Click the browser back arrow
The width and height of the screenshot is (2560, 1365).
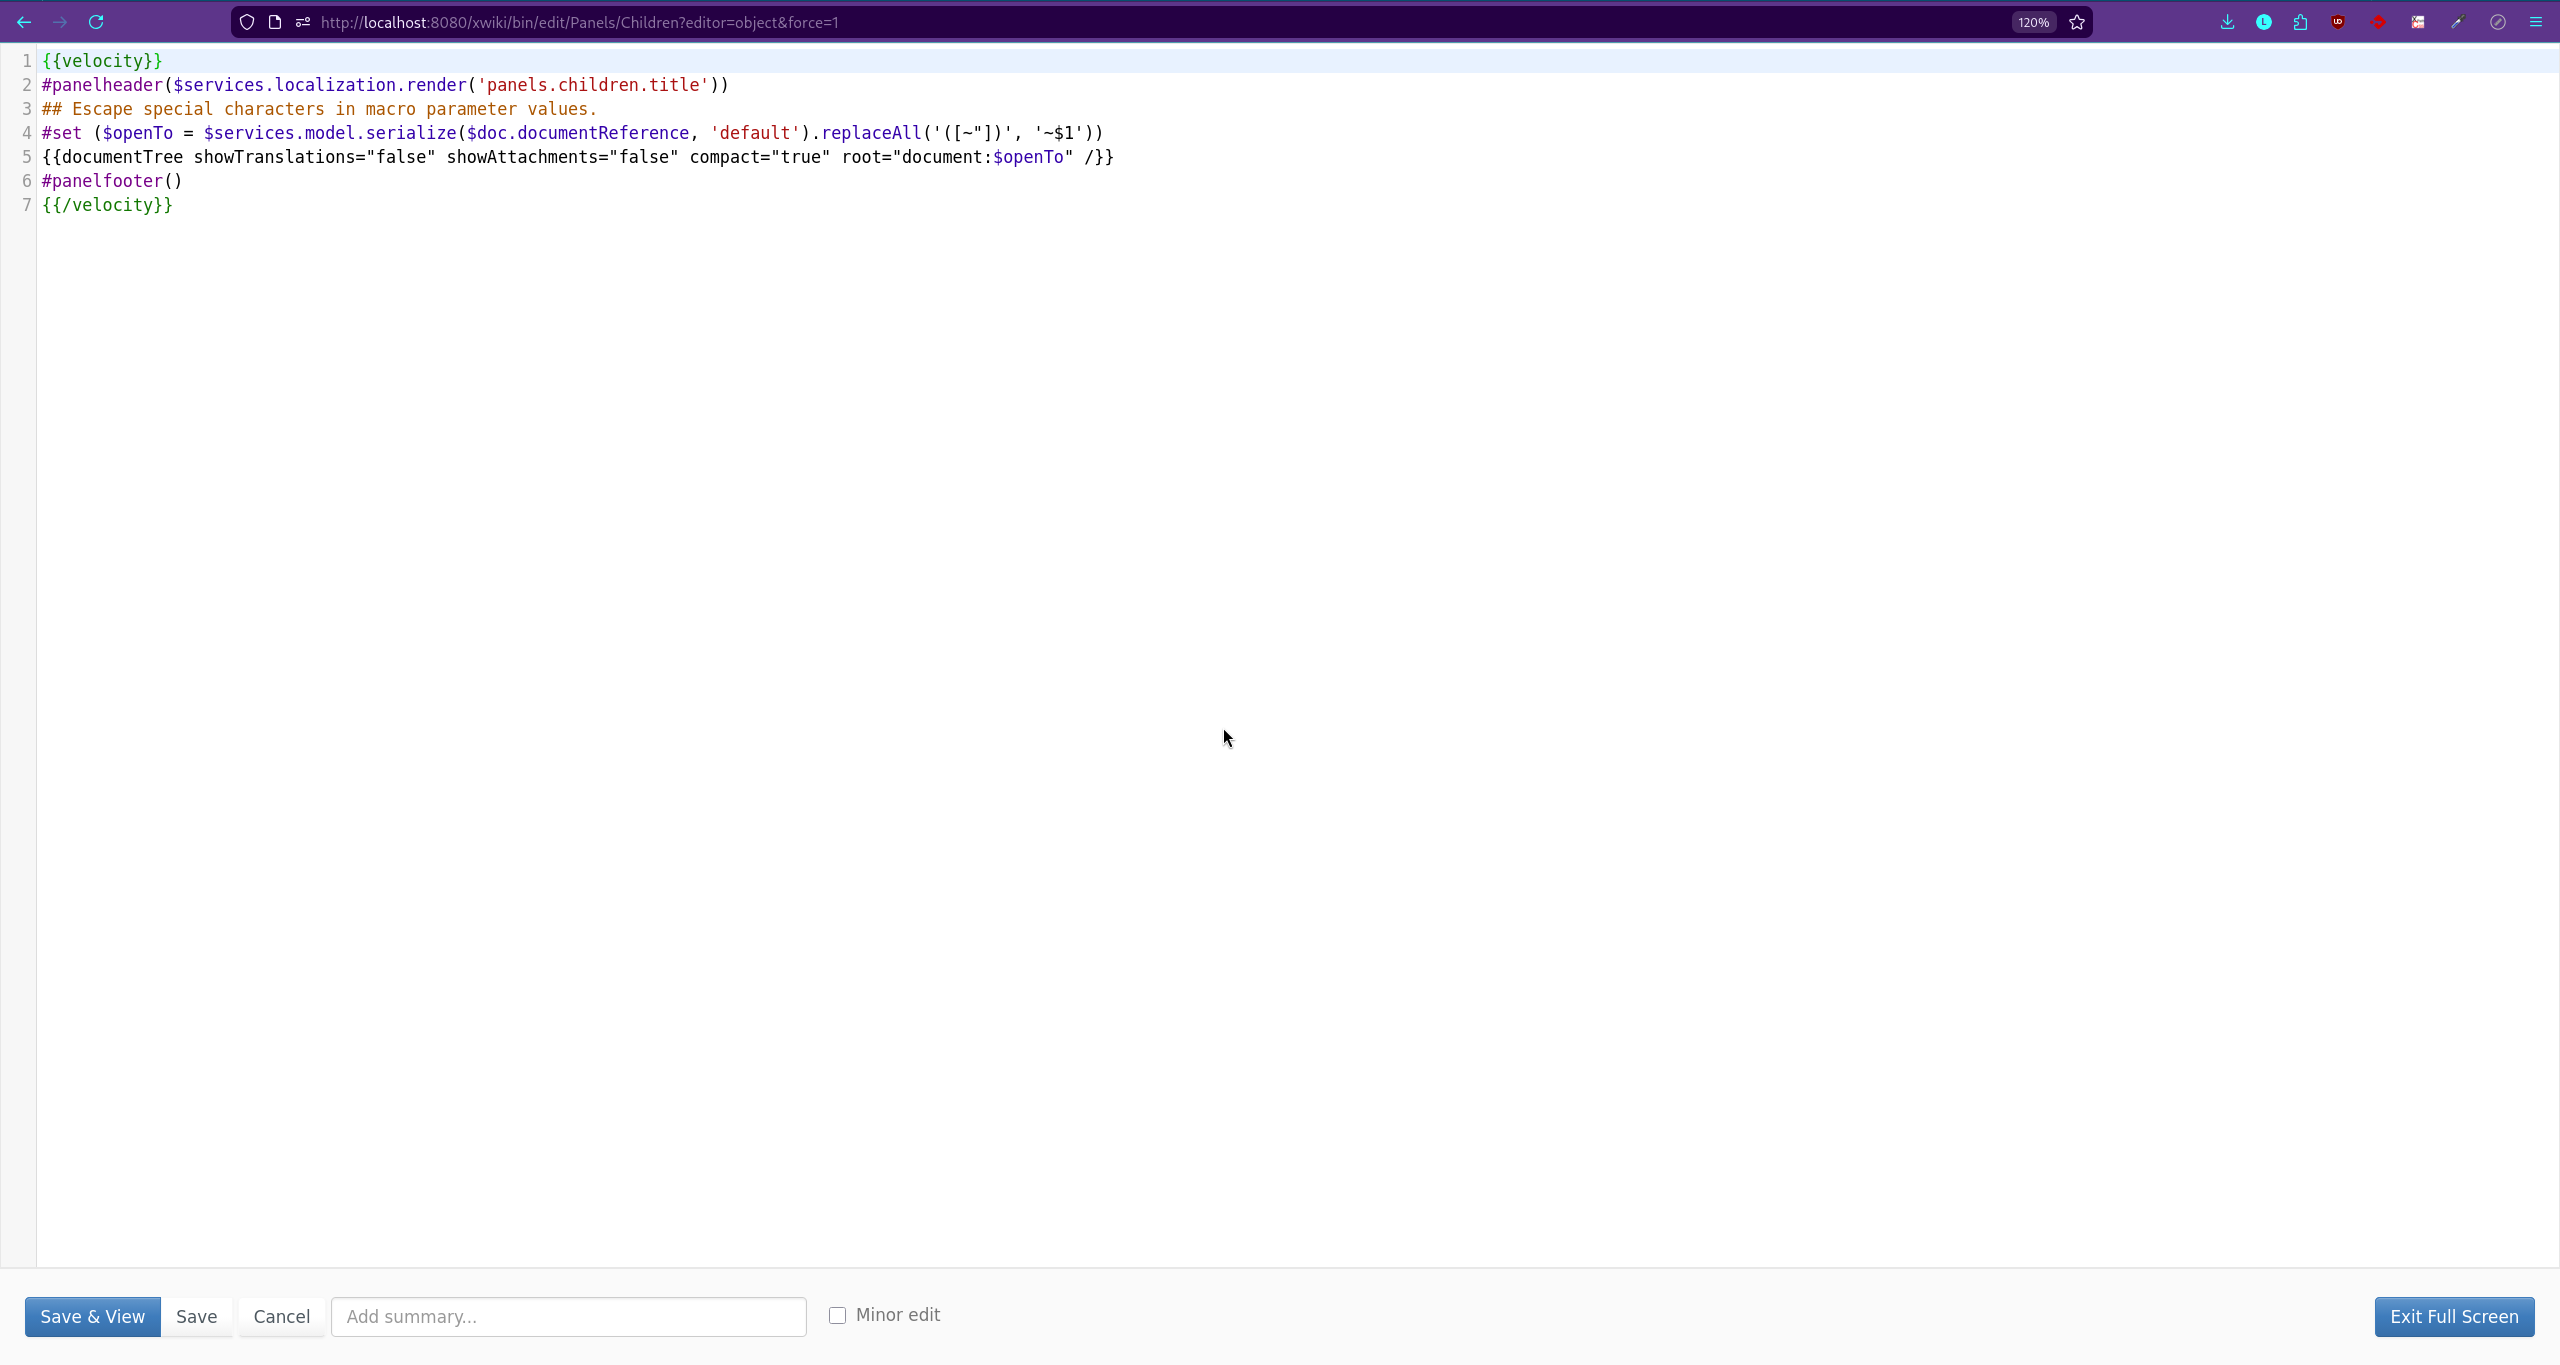(x=24, y=22)
